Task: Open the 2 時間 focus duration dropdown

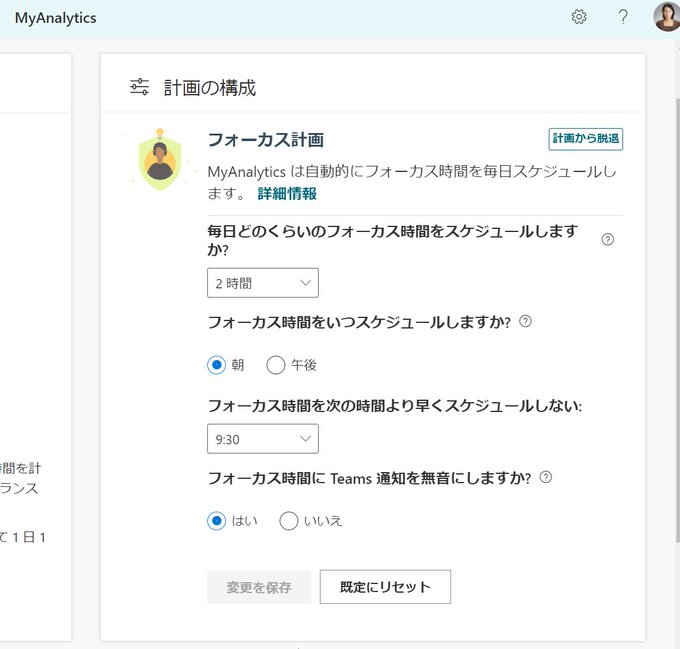Action: pos(263,283)
